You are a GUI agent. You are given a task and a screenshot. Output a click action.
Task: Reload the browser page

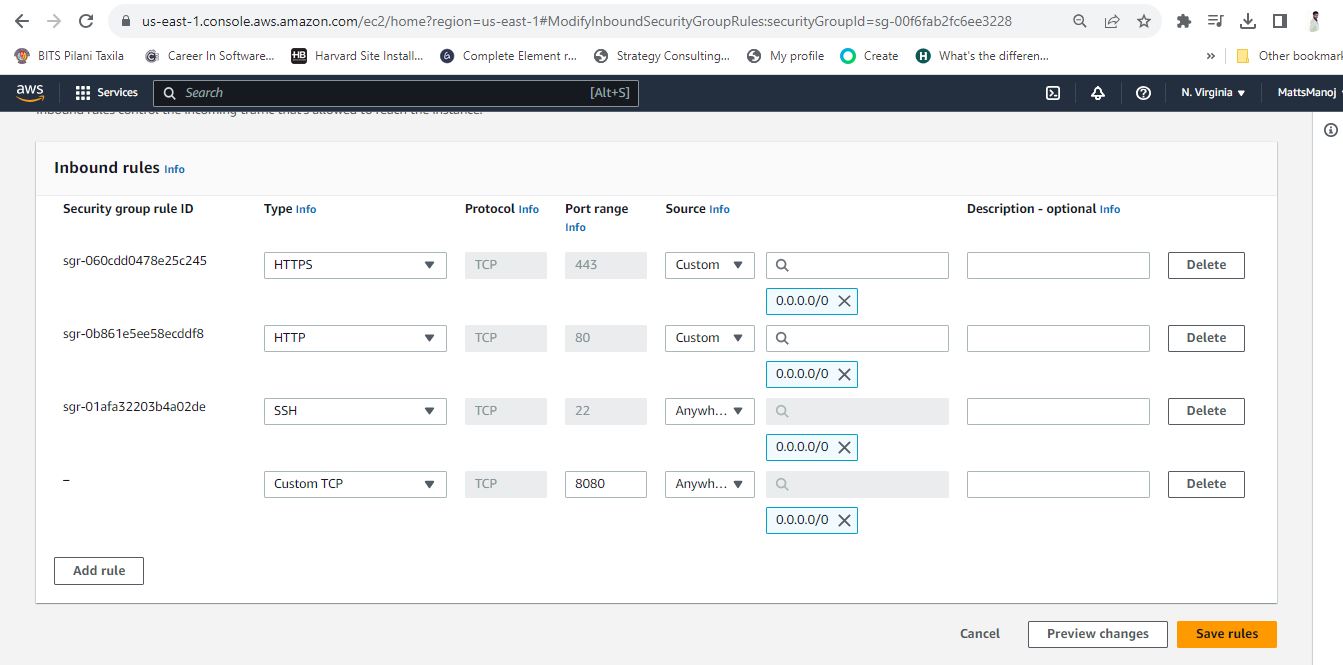(87, 21)
